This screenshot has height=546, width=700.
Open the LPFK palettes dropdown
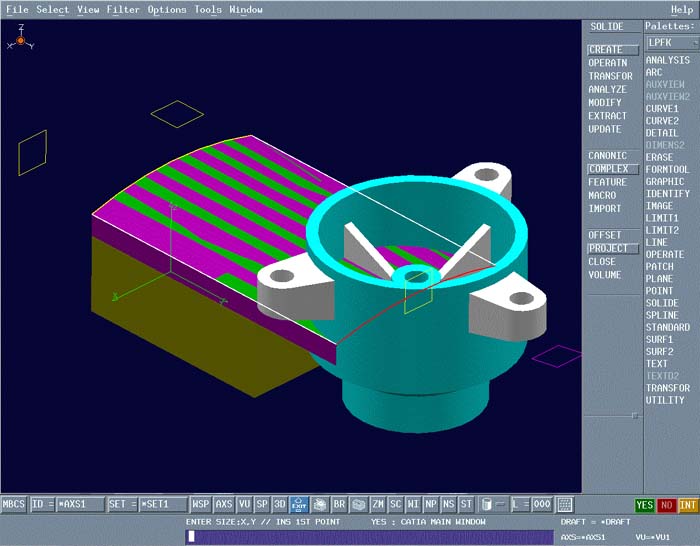click(669, 43)
